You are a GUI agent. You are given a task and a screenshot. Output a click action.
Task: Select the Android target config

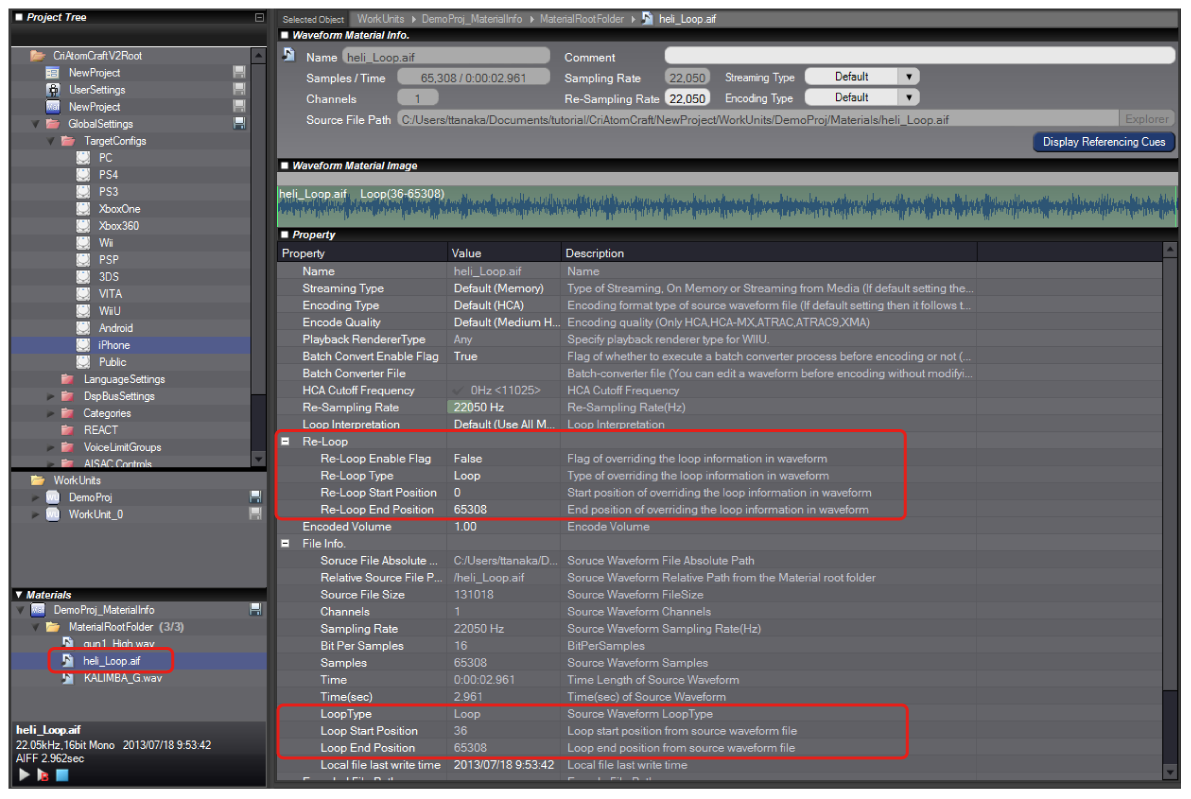(x=115, y=328)
